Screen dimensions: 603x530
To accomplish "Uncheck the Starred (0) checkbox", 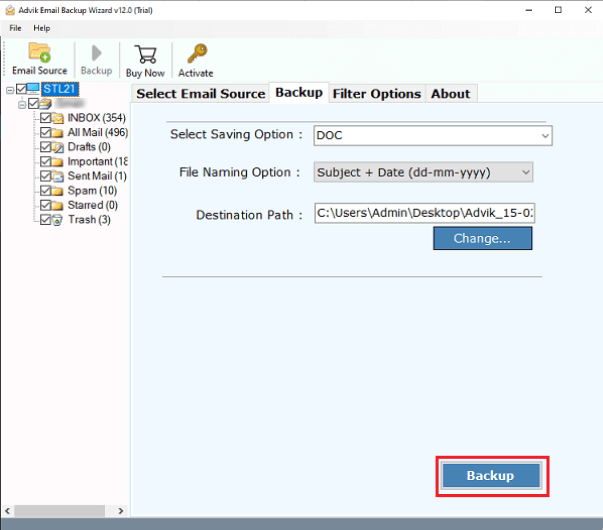I will 45,205.
